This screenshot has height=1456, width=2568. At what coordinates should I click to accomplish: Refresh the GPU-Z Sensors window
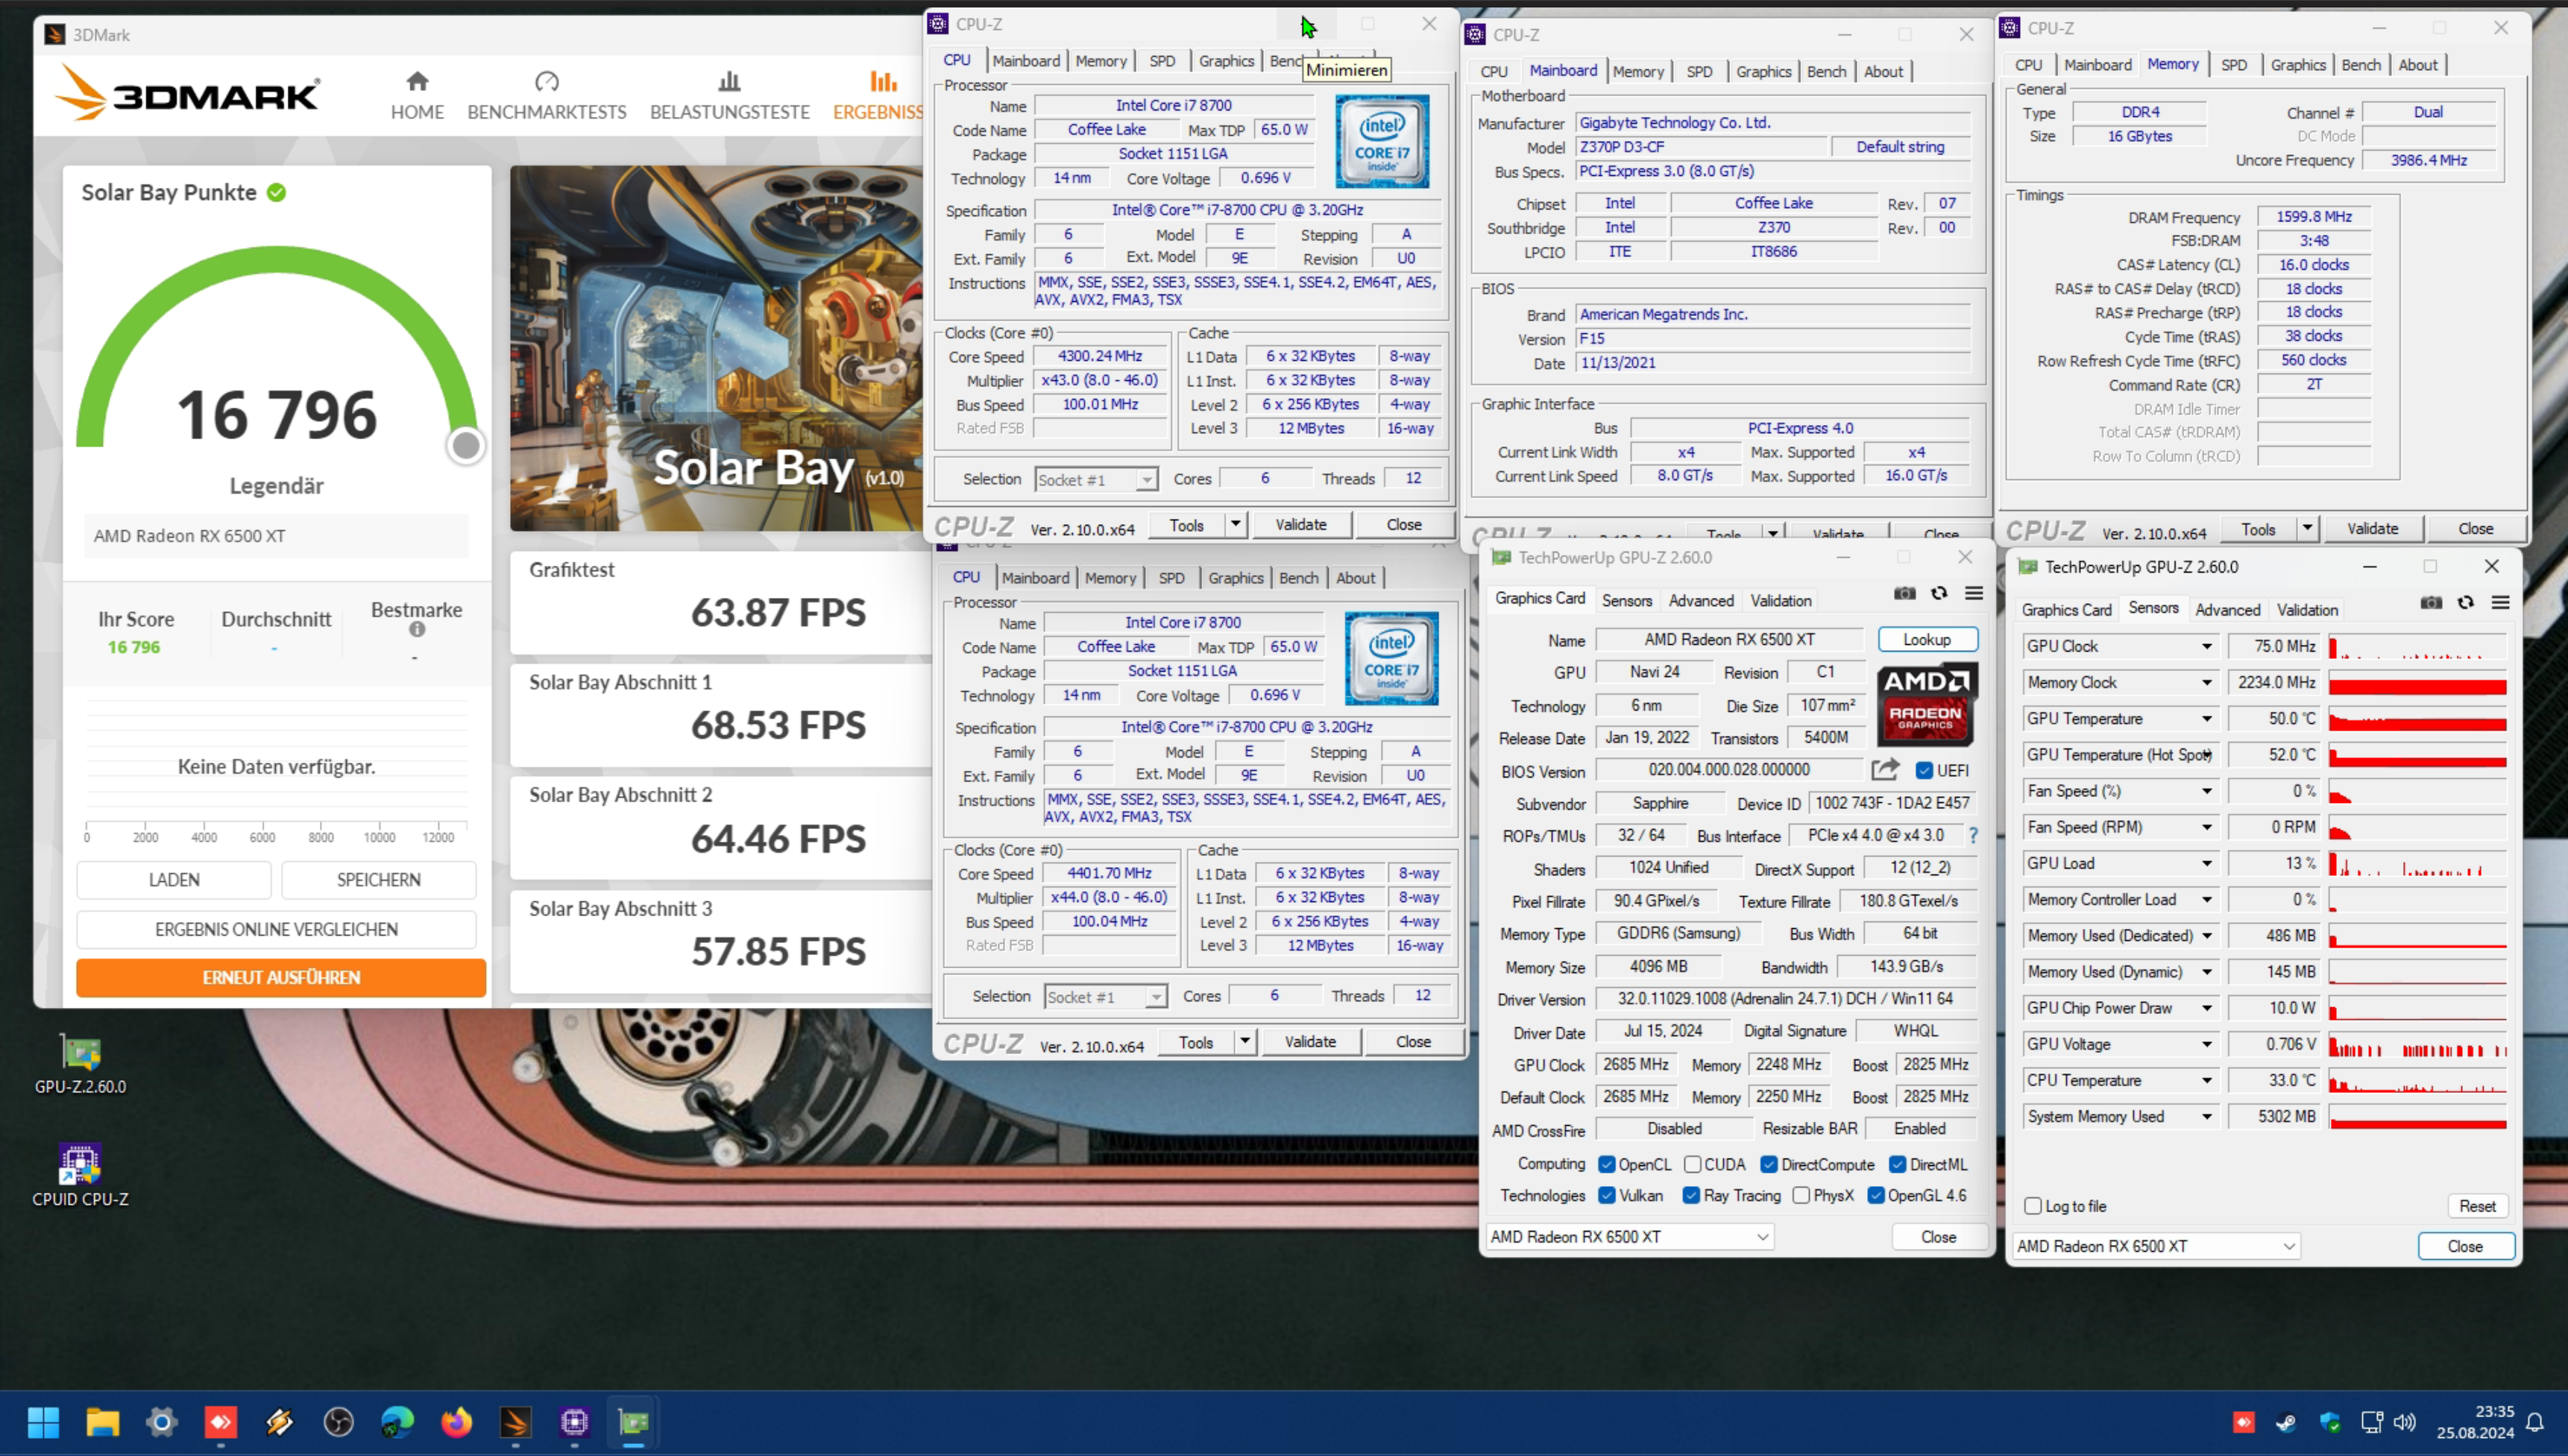pyautogui.click(x=2466, y=603)
